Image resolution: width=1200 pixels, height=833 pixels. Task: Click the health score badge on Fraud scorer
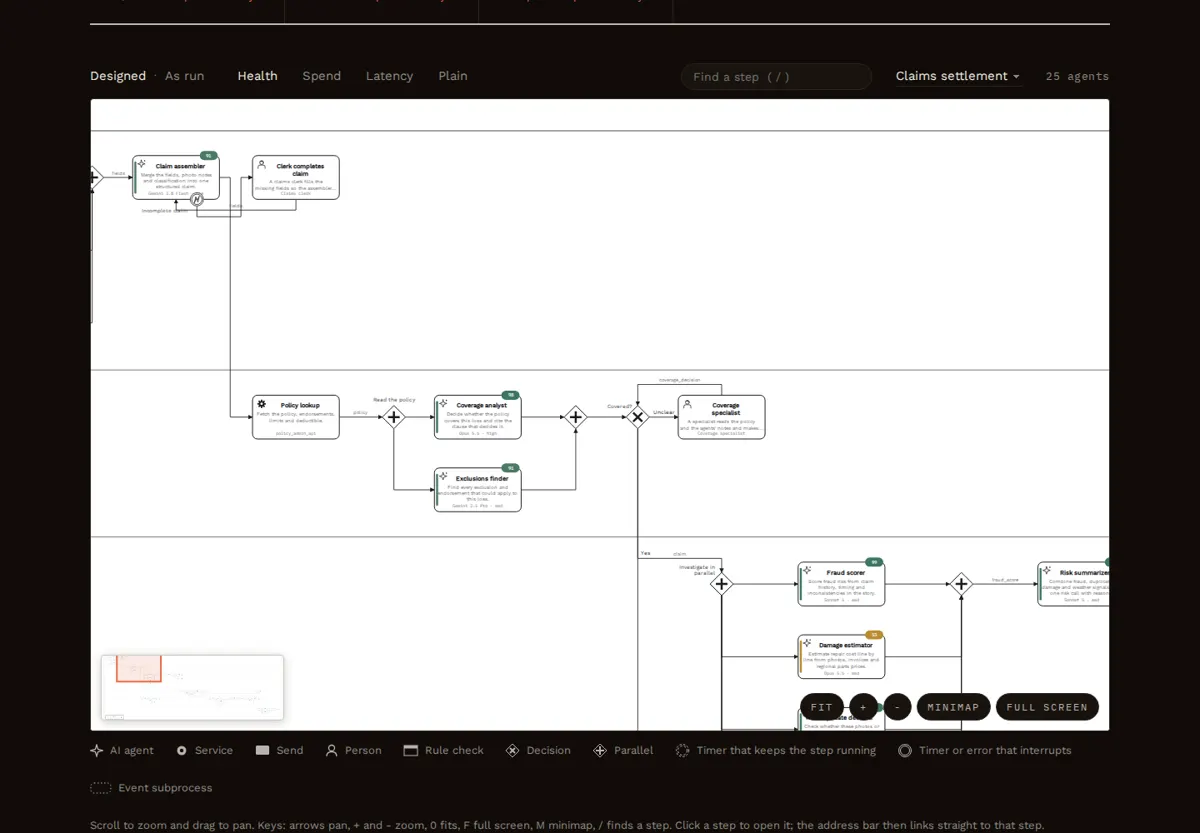pos(874,562)
